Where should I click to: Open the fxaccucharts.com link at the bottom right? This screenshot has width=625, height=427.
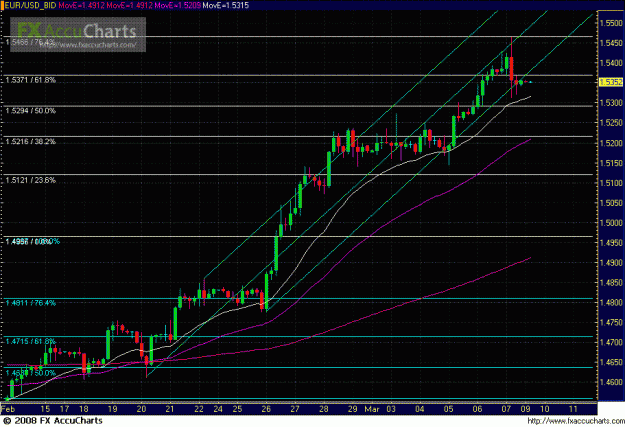point(576,421)
